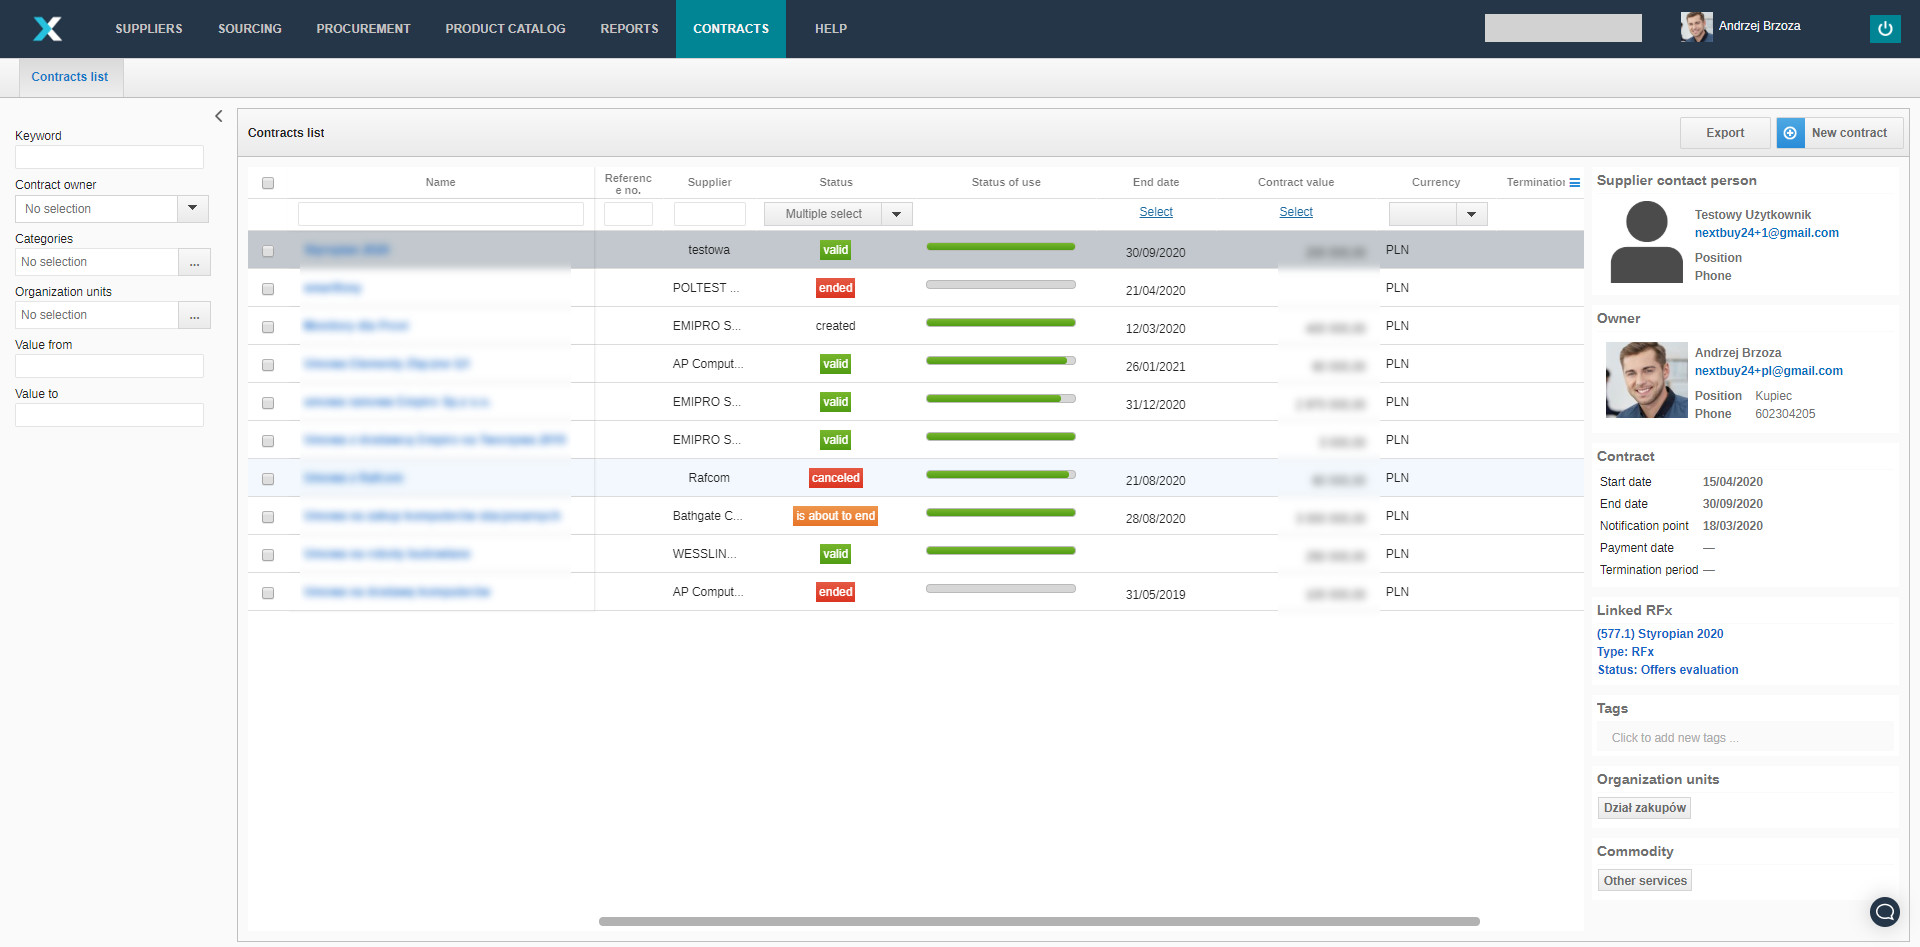Focus the Keyword input field
The image size is (1920, 947).
point(109,157)
